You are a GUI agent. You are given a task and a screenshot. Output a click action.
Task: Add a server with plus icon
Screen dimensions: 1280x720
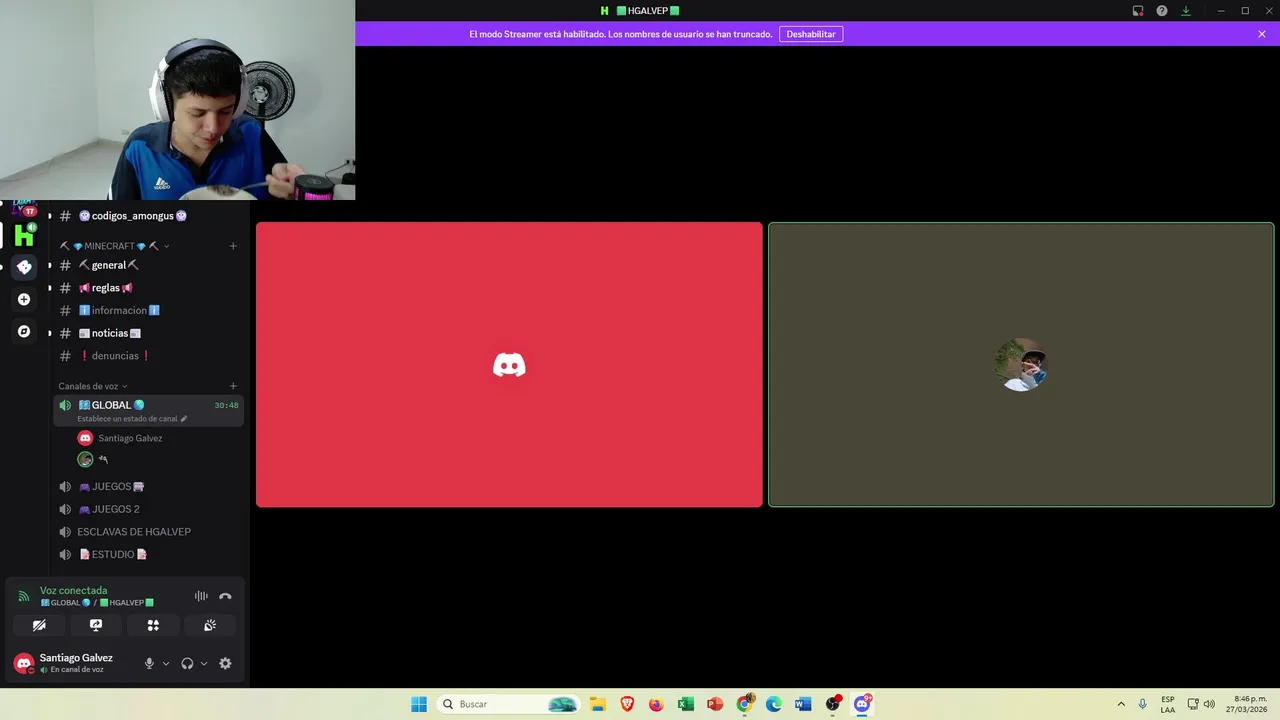(24, 299)
